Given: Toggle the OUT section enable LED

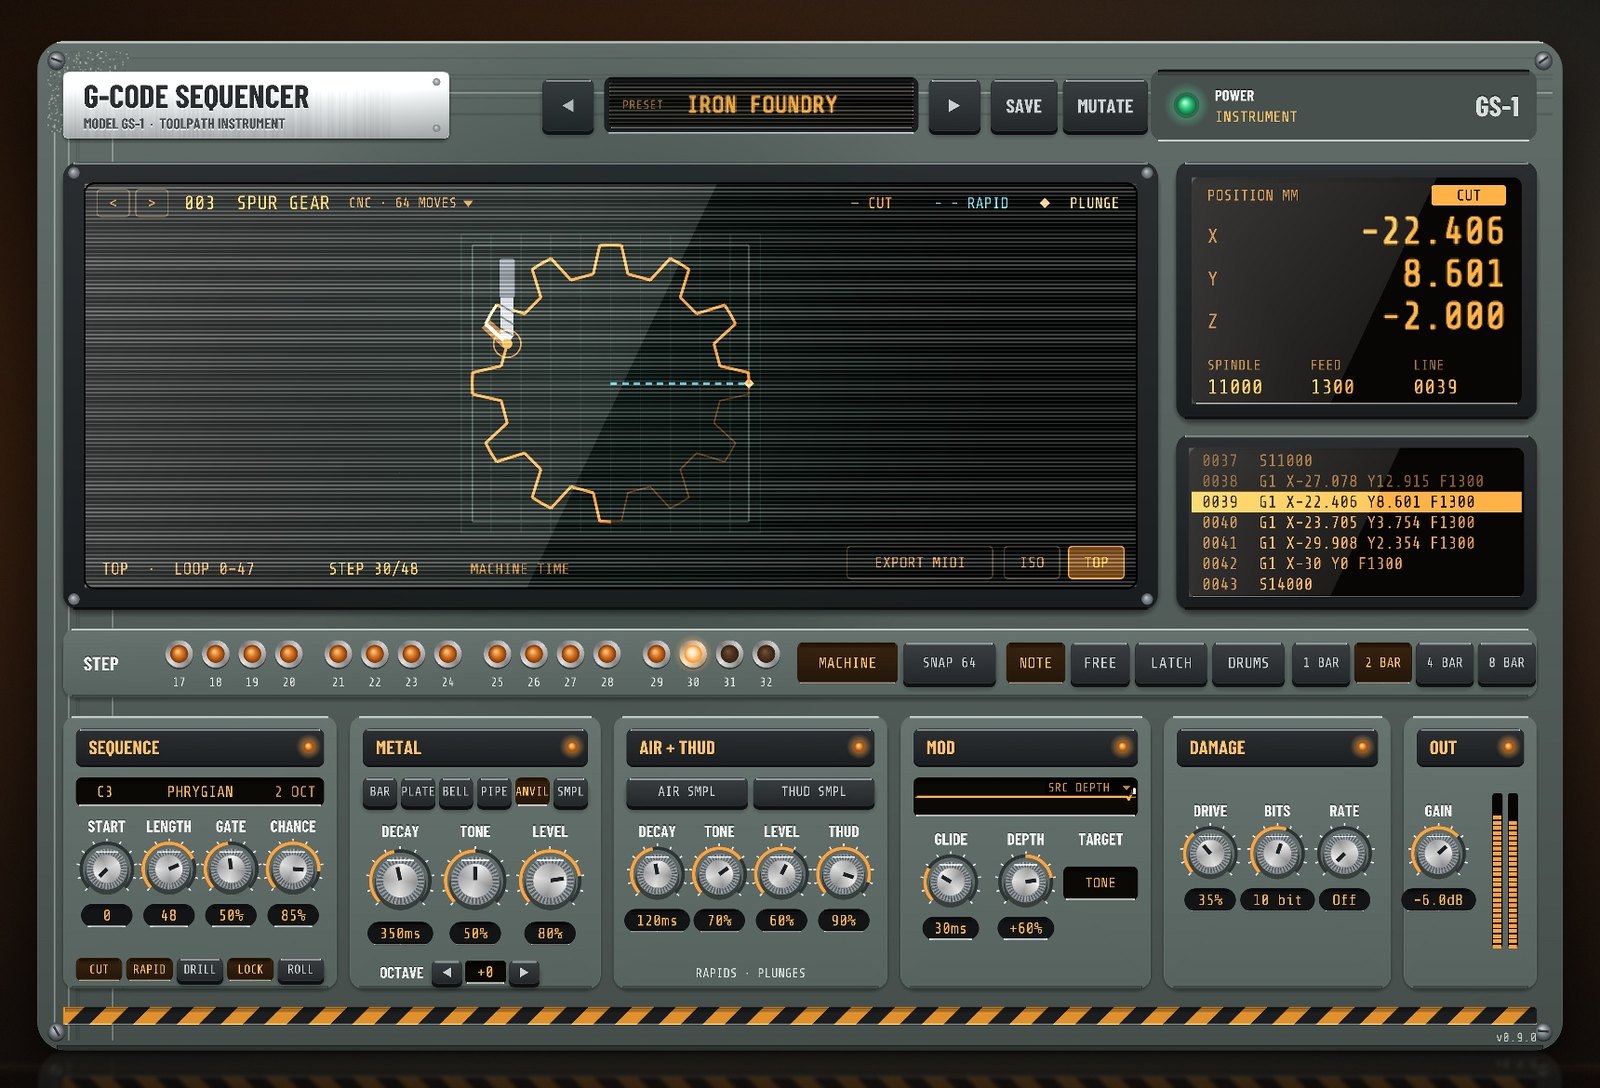Looking at the screenshot, I should point(1507,747).
